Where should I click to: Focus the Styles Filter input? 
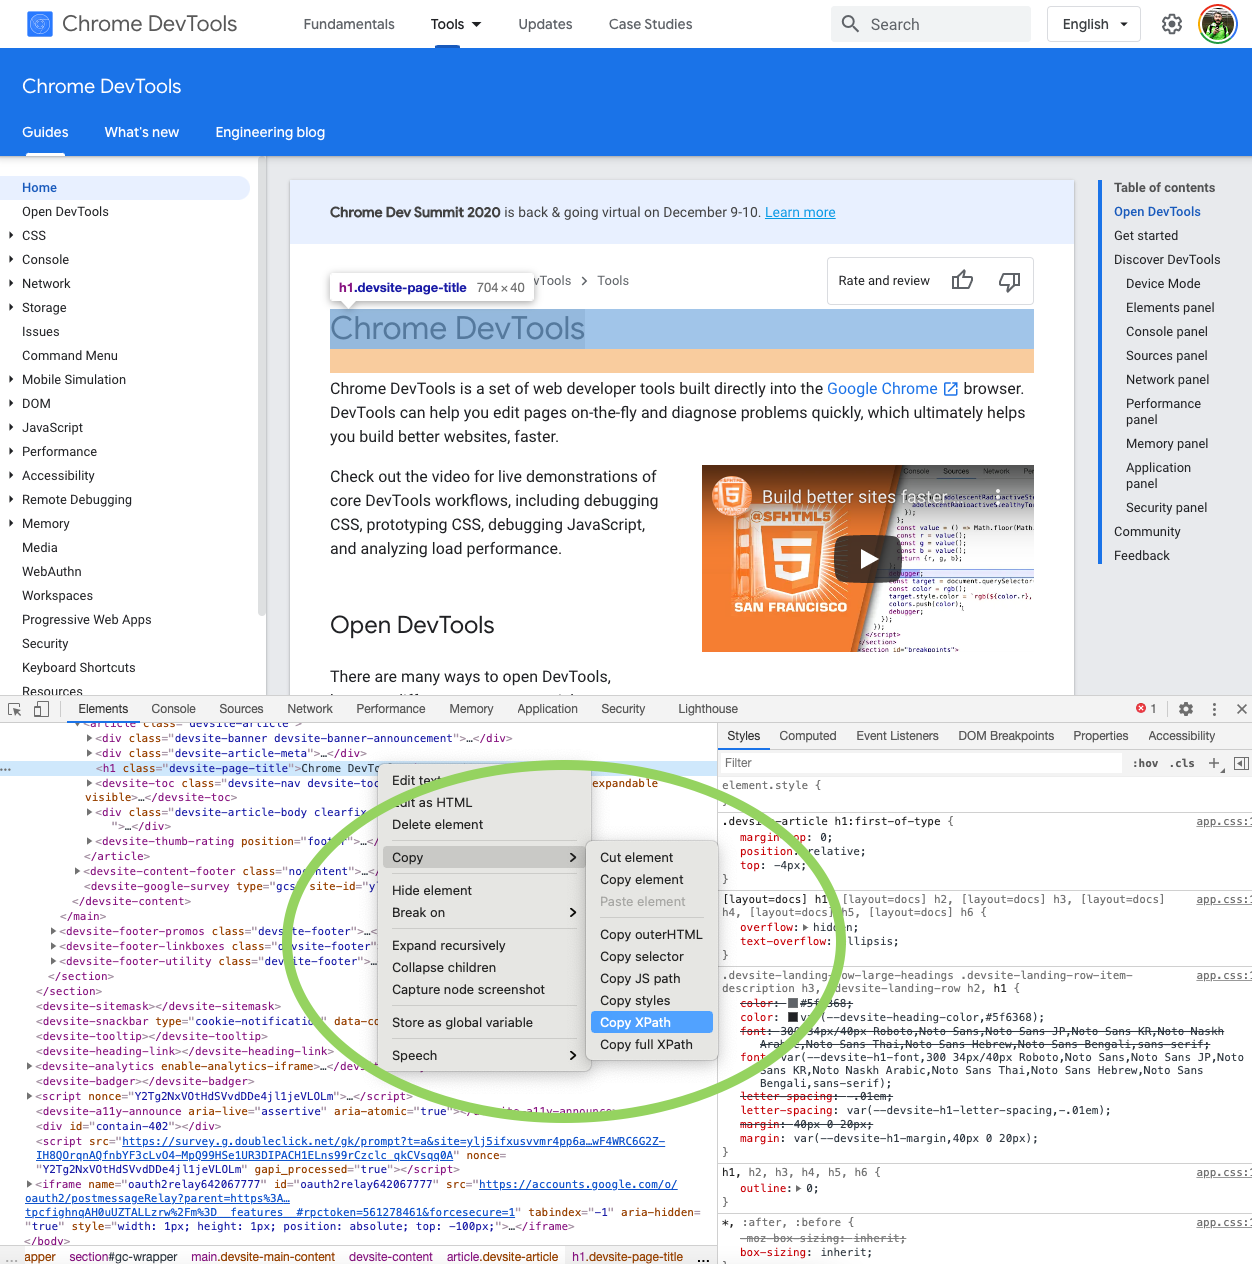920,763
